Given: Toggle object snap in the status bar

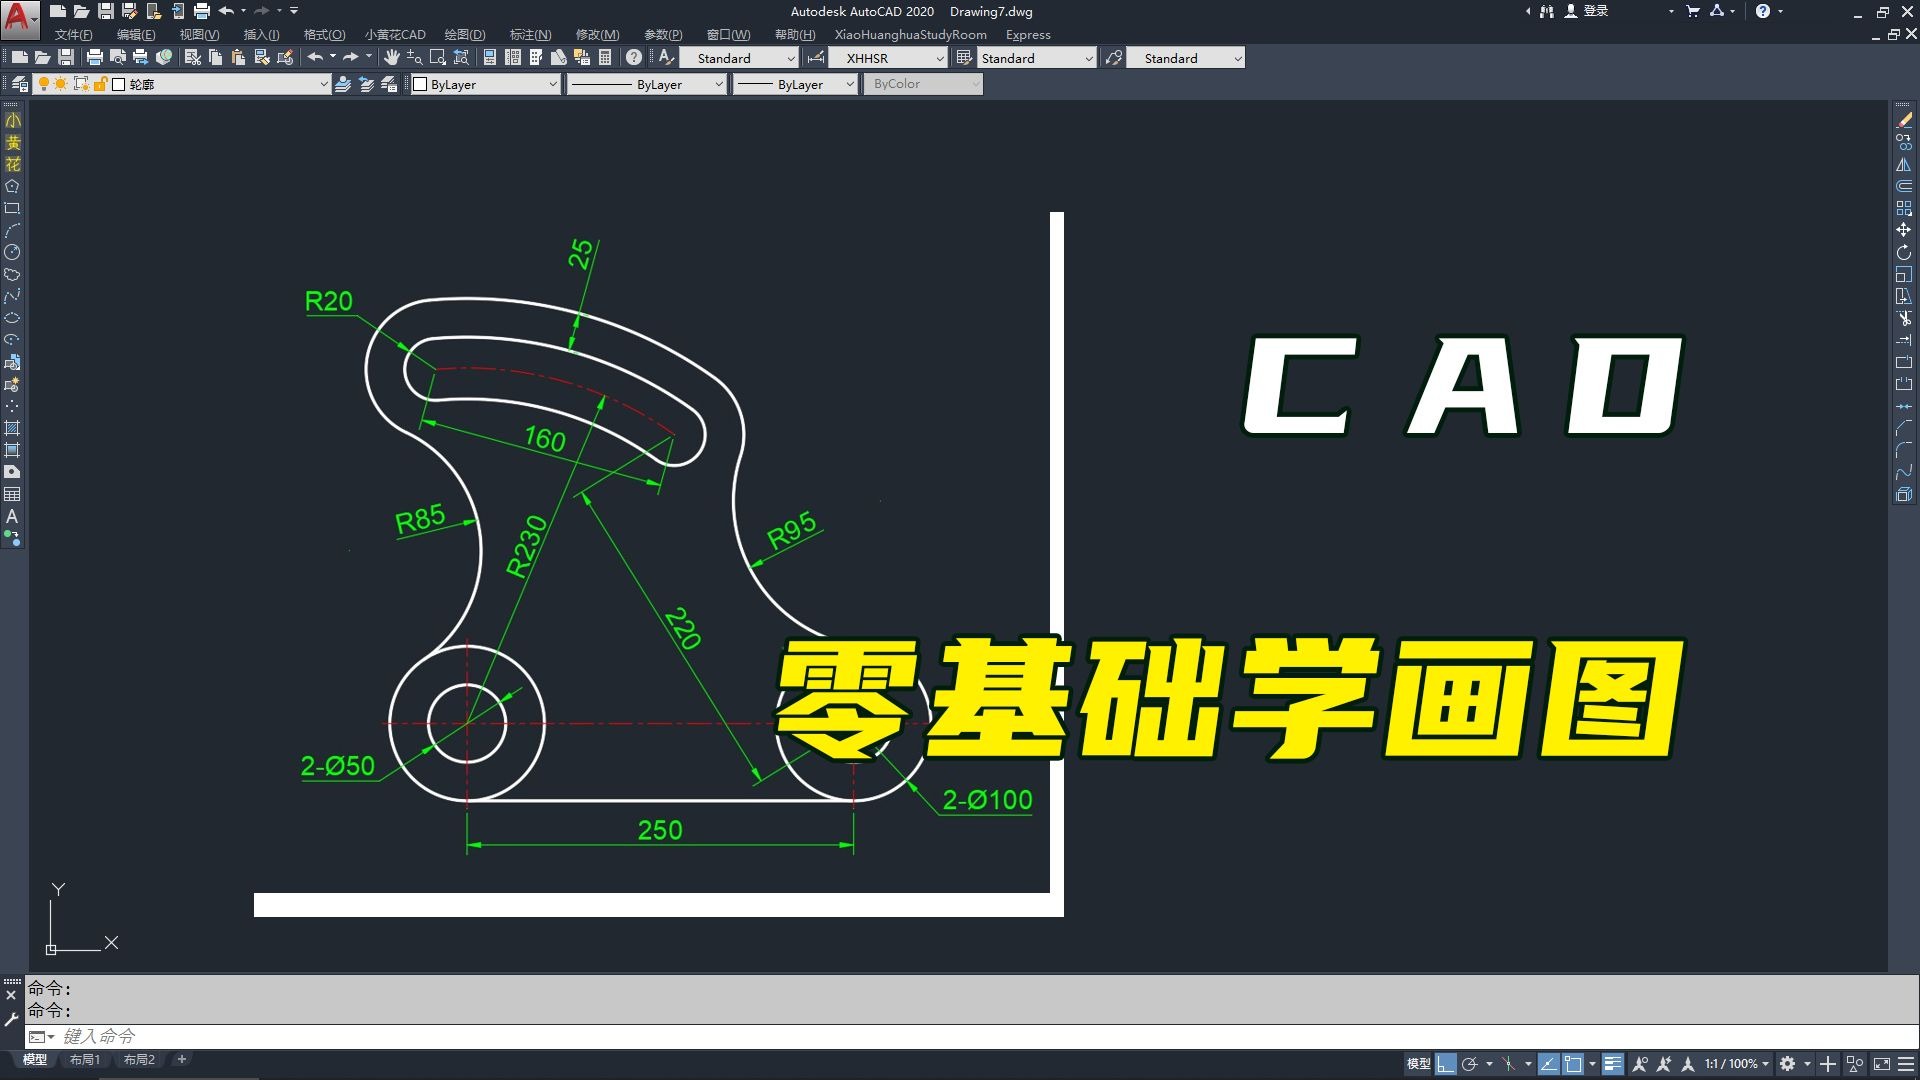Looking at the screenshot, I should 1573,1064.
